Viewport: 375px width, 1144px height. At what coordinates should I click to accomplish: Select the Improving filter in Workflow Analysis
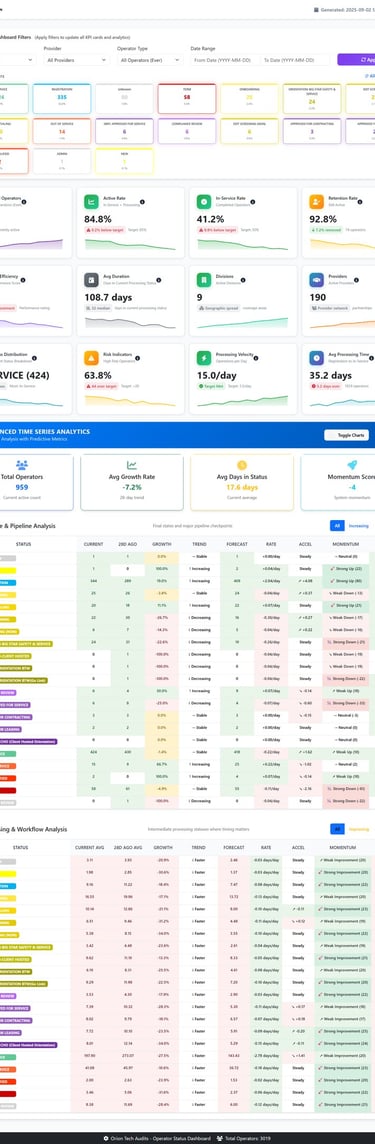point(358,829)
